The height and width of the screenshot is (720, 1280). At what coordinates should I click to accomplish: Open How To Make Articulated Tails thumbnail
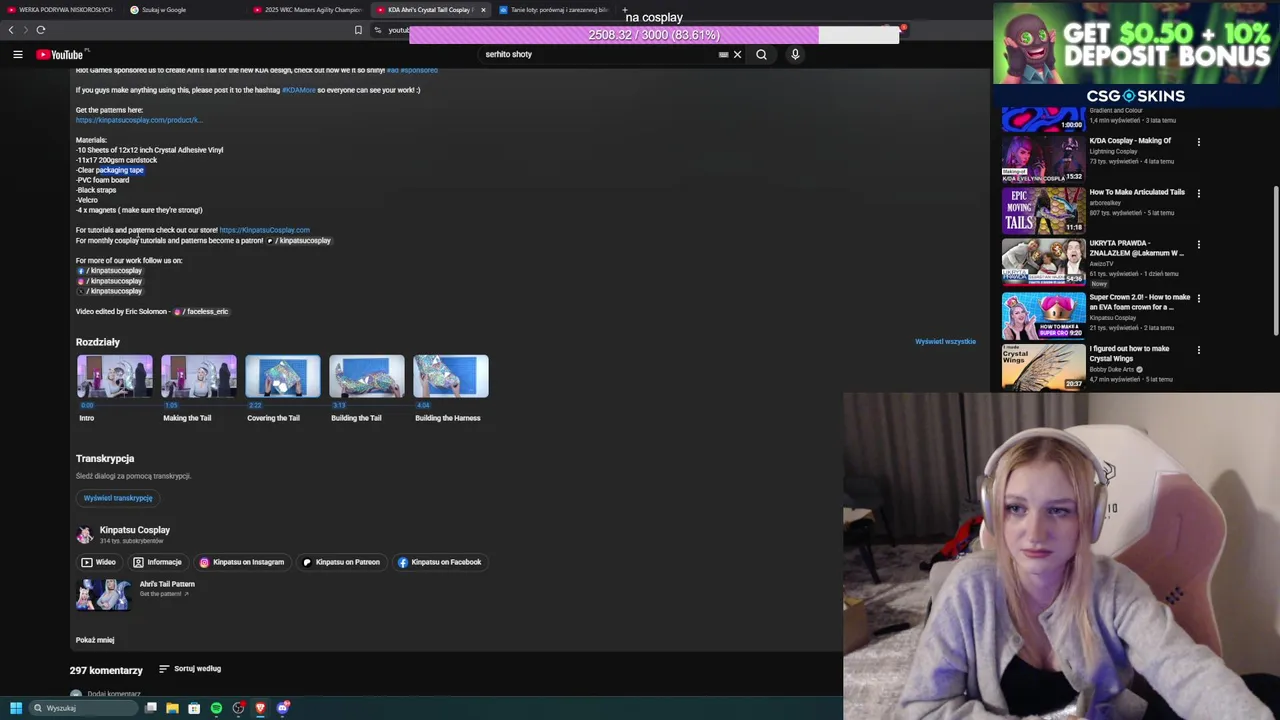coord(1043,210)
